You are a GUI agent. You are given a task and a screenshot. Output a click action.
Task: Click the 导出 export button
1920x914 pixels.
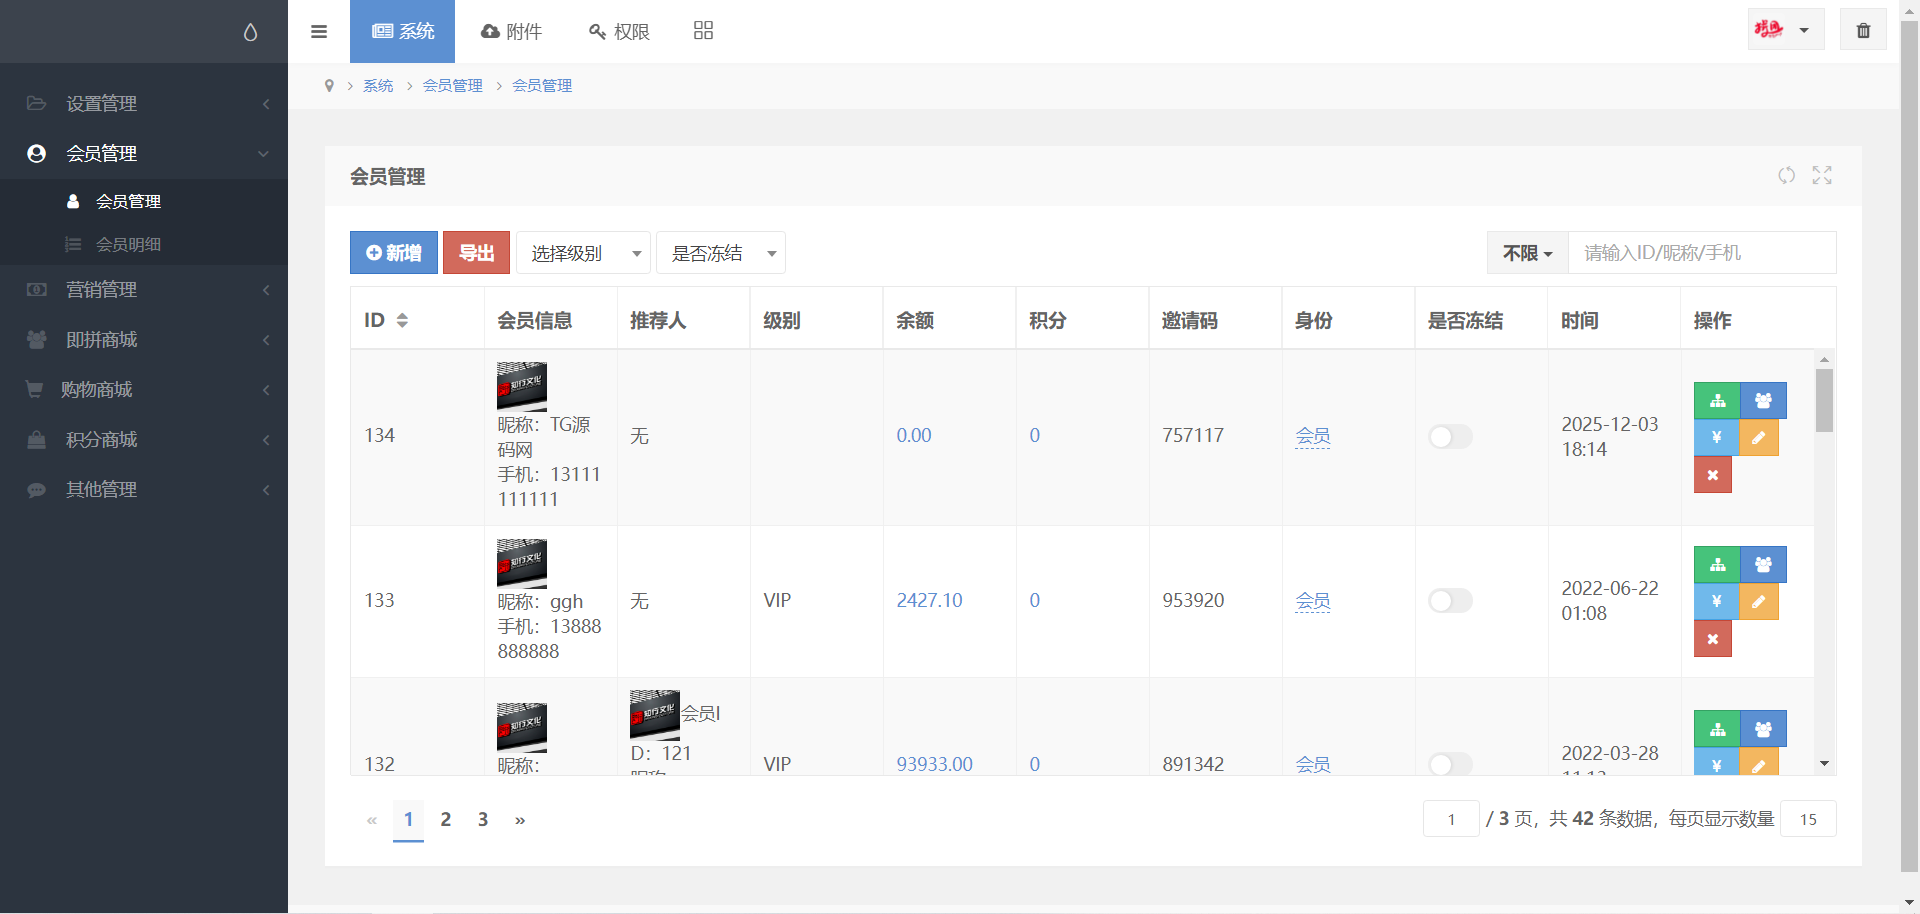[476, 253]
